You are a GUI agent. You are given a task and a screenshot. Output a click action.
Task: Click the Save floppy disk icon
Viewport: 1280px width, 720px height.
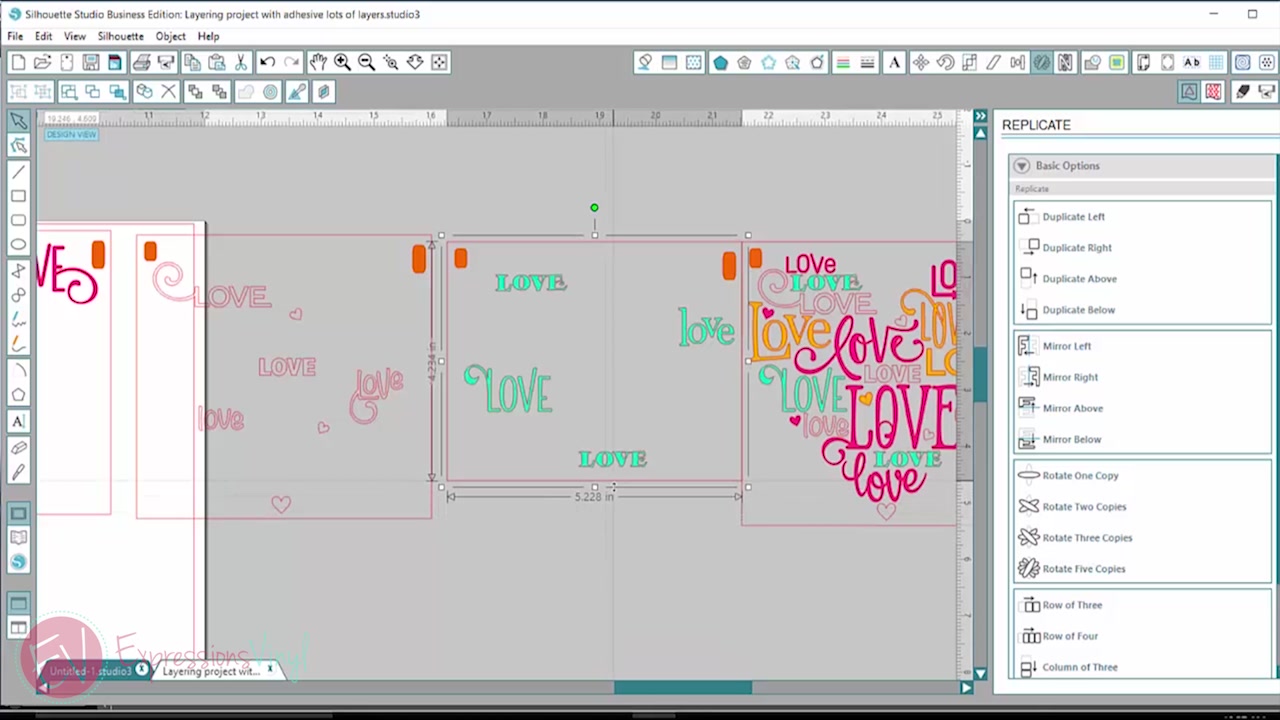click(91, 62)
